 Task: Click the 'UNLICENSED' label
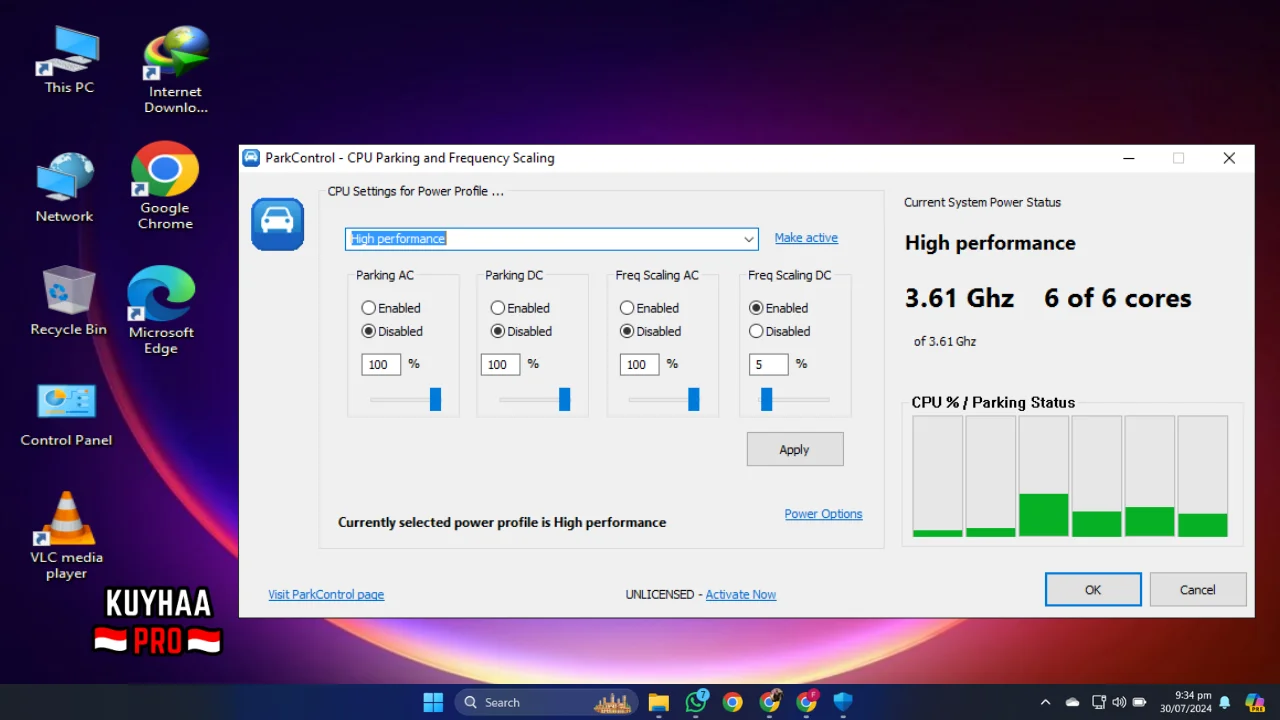(x=660, y=594)
